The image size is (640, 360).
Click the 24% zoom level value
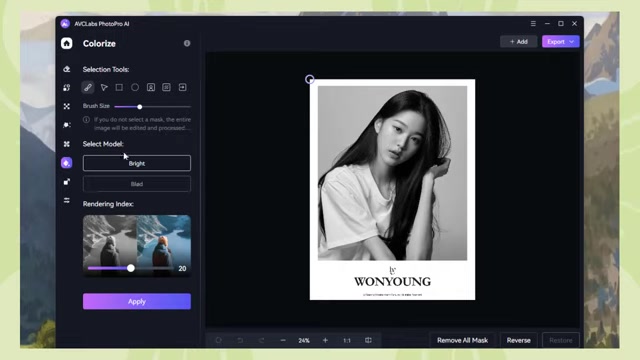pyautogui.click(x=304, y=340)
